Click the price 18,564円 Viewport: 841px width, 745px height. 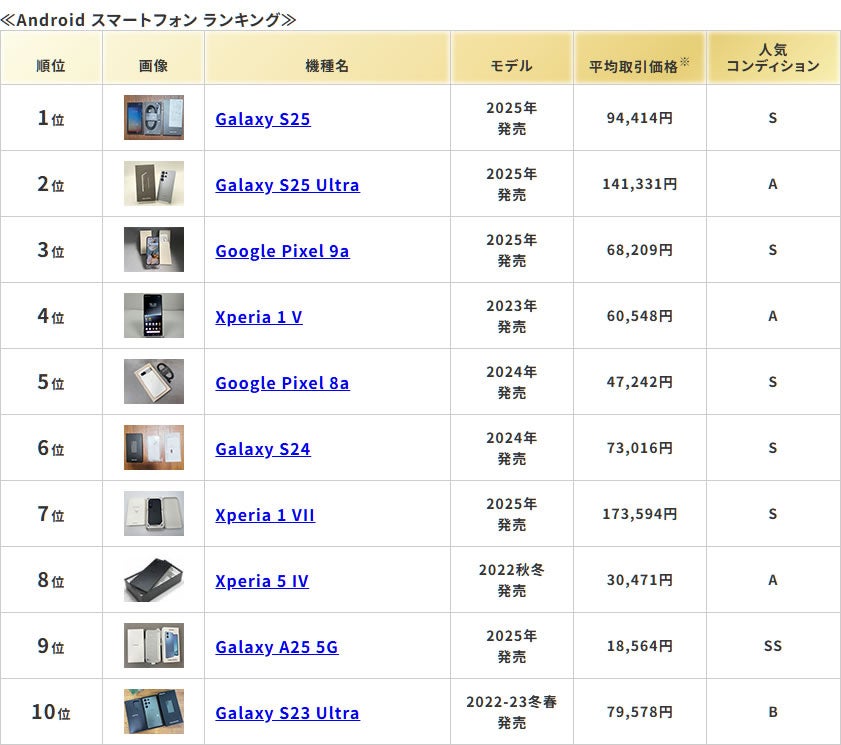[639, 646]
